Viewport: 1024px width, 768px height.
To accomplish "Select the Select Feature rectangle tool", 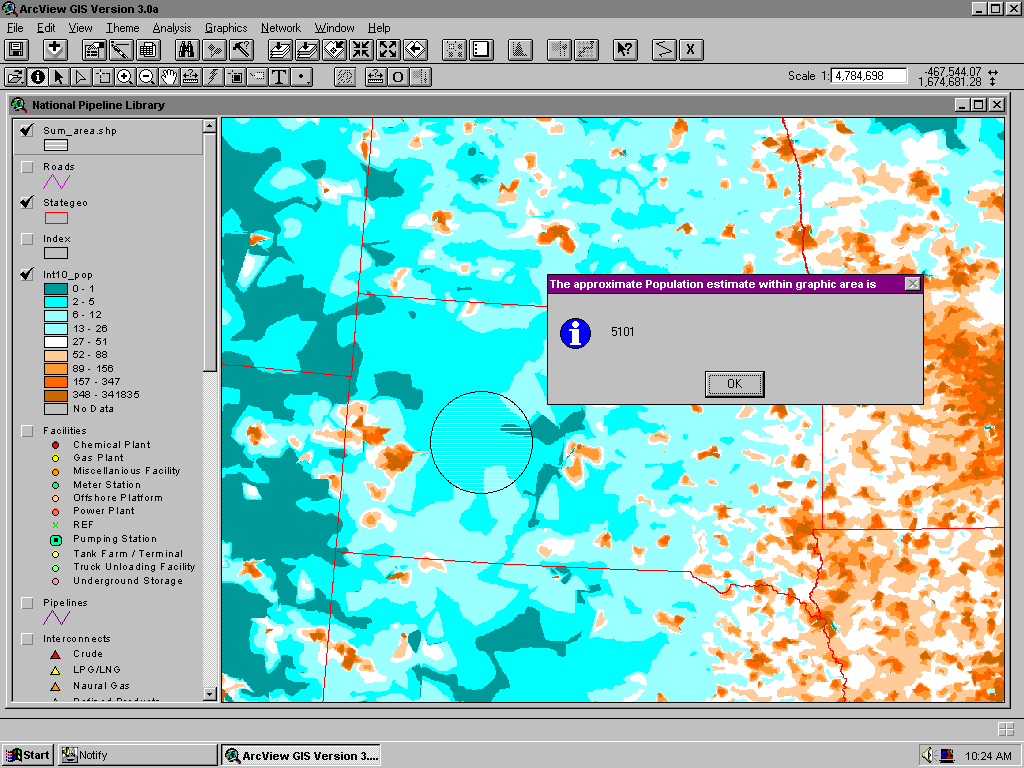I will 103,77.
